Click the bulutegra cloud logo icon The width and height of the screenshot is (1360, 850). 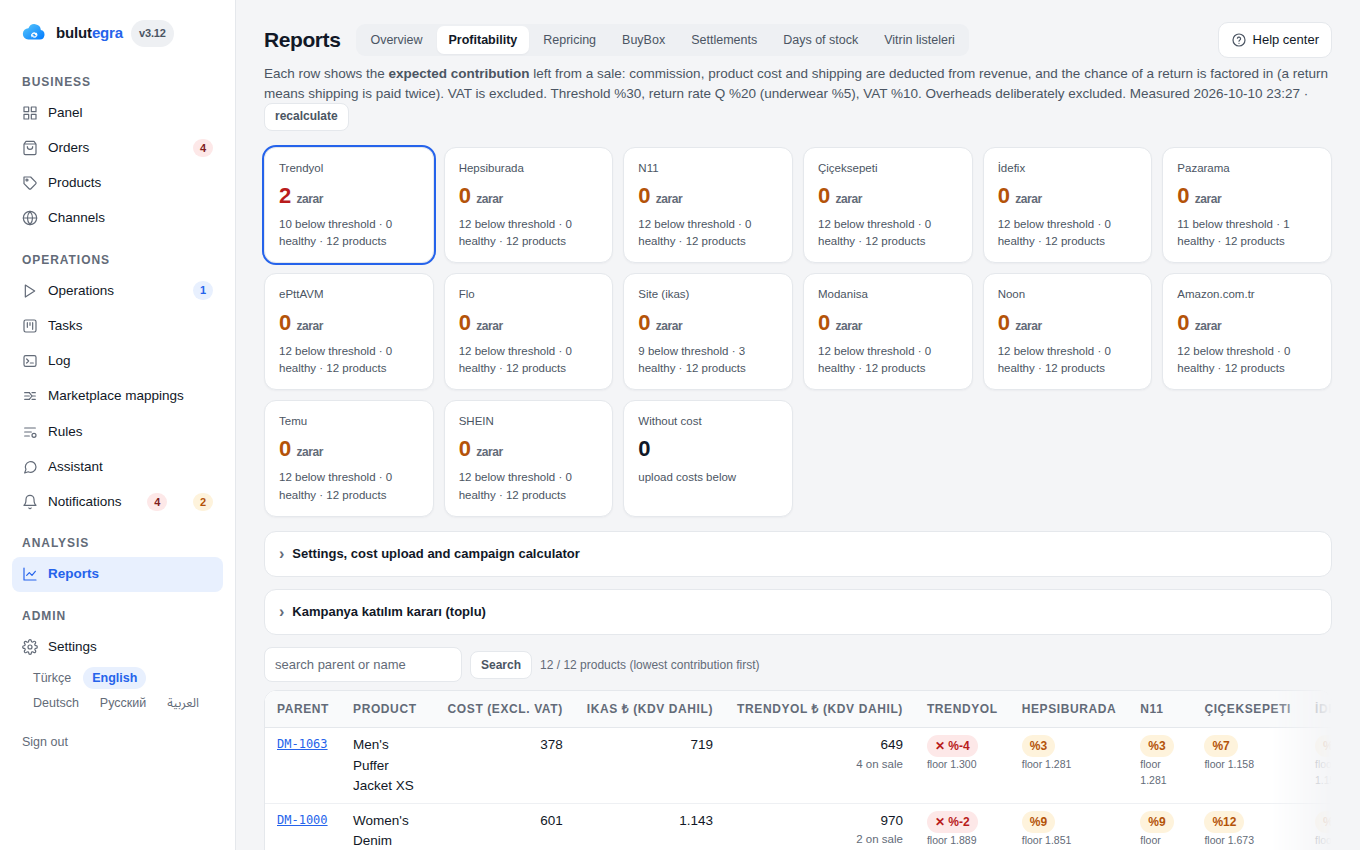click(x=34, y=33)
